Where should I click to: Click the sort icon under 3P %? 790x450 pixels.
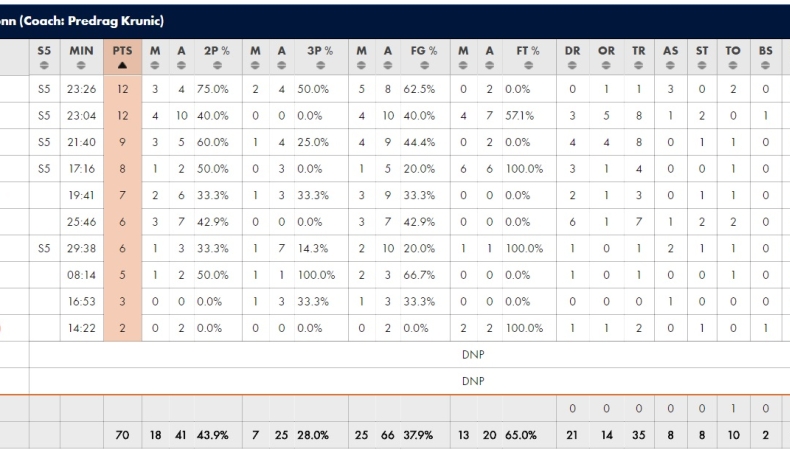click(x=318, y=65)
